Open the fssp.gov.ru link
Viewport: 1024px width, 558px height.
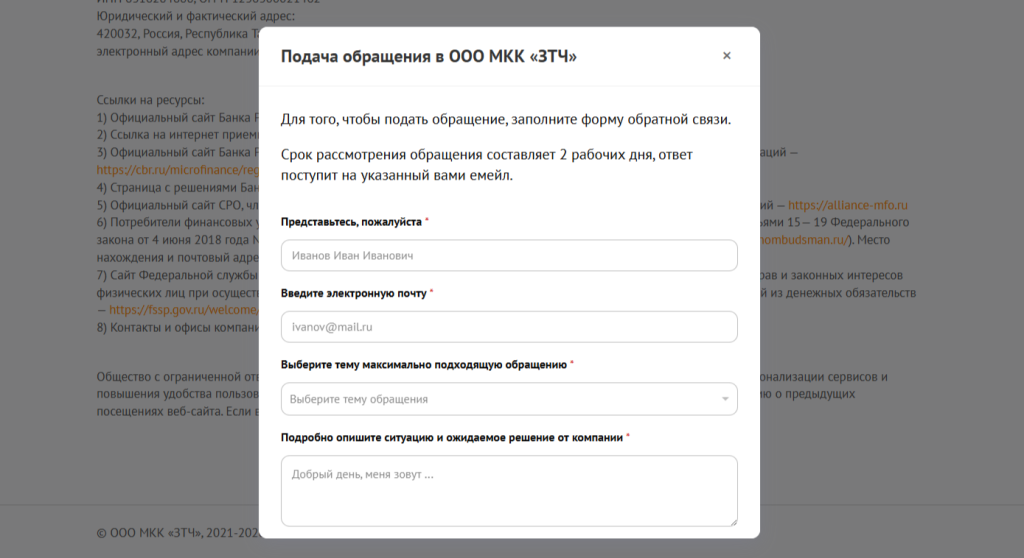point(184,310)
